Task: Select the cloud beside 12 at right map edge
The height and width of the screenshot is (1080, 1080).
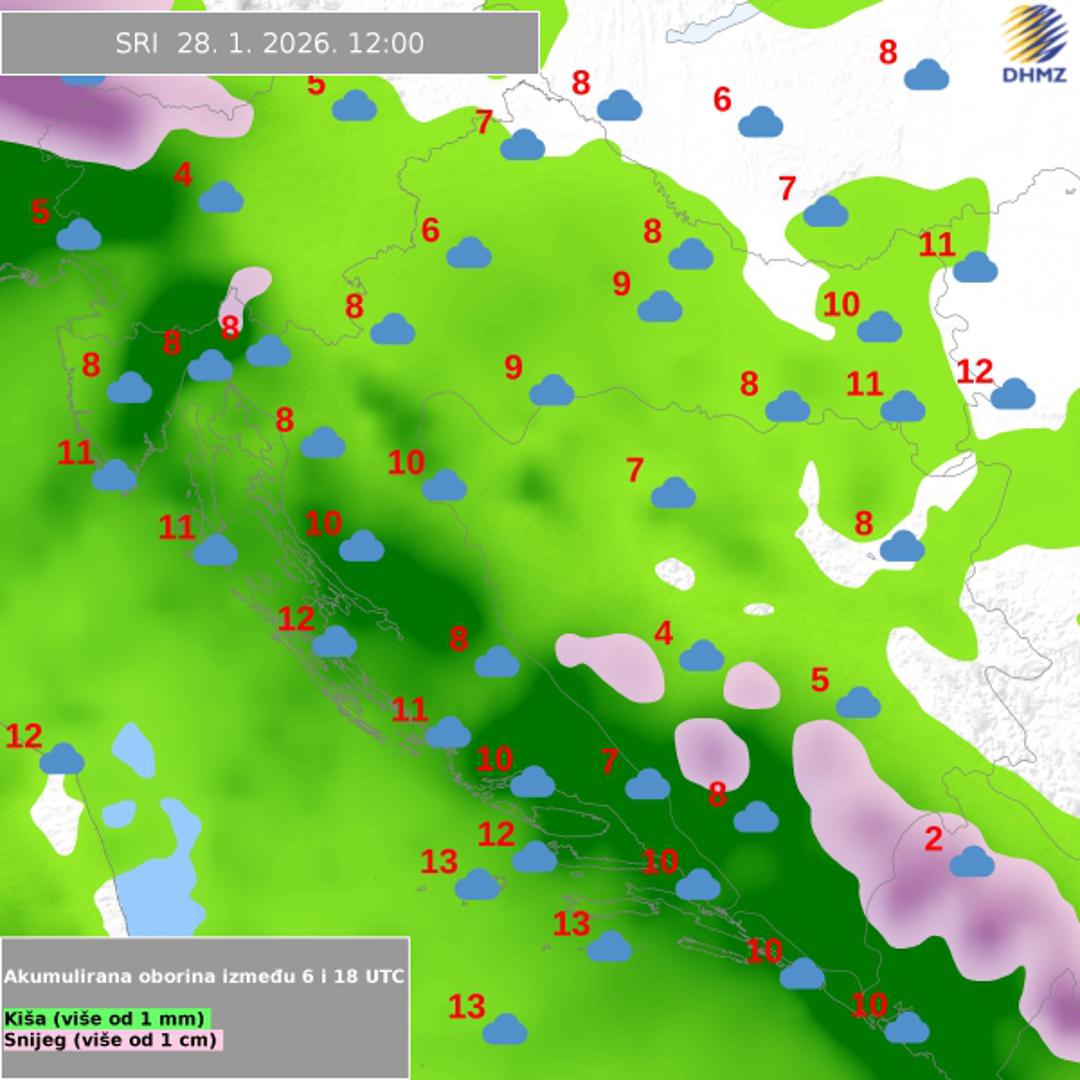Action: 1012,393
